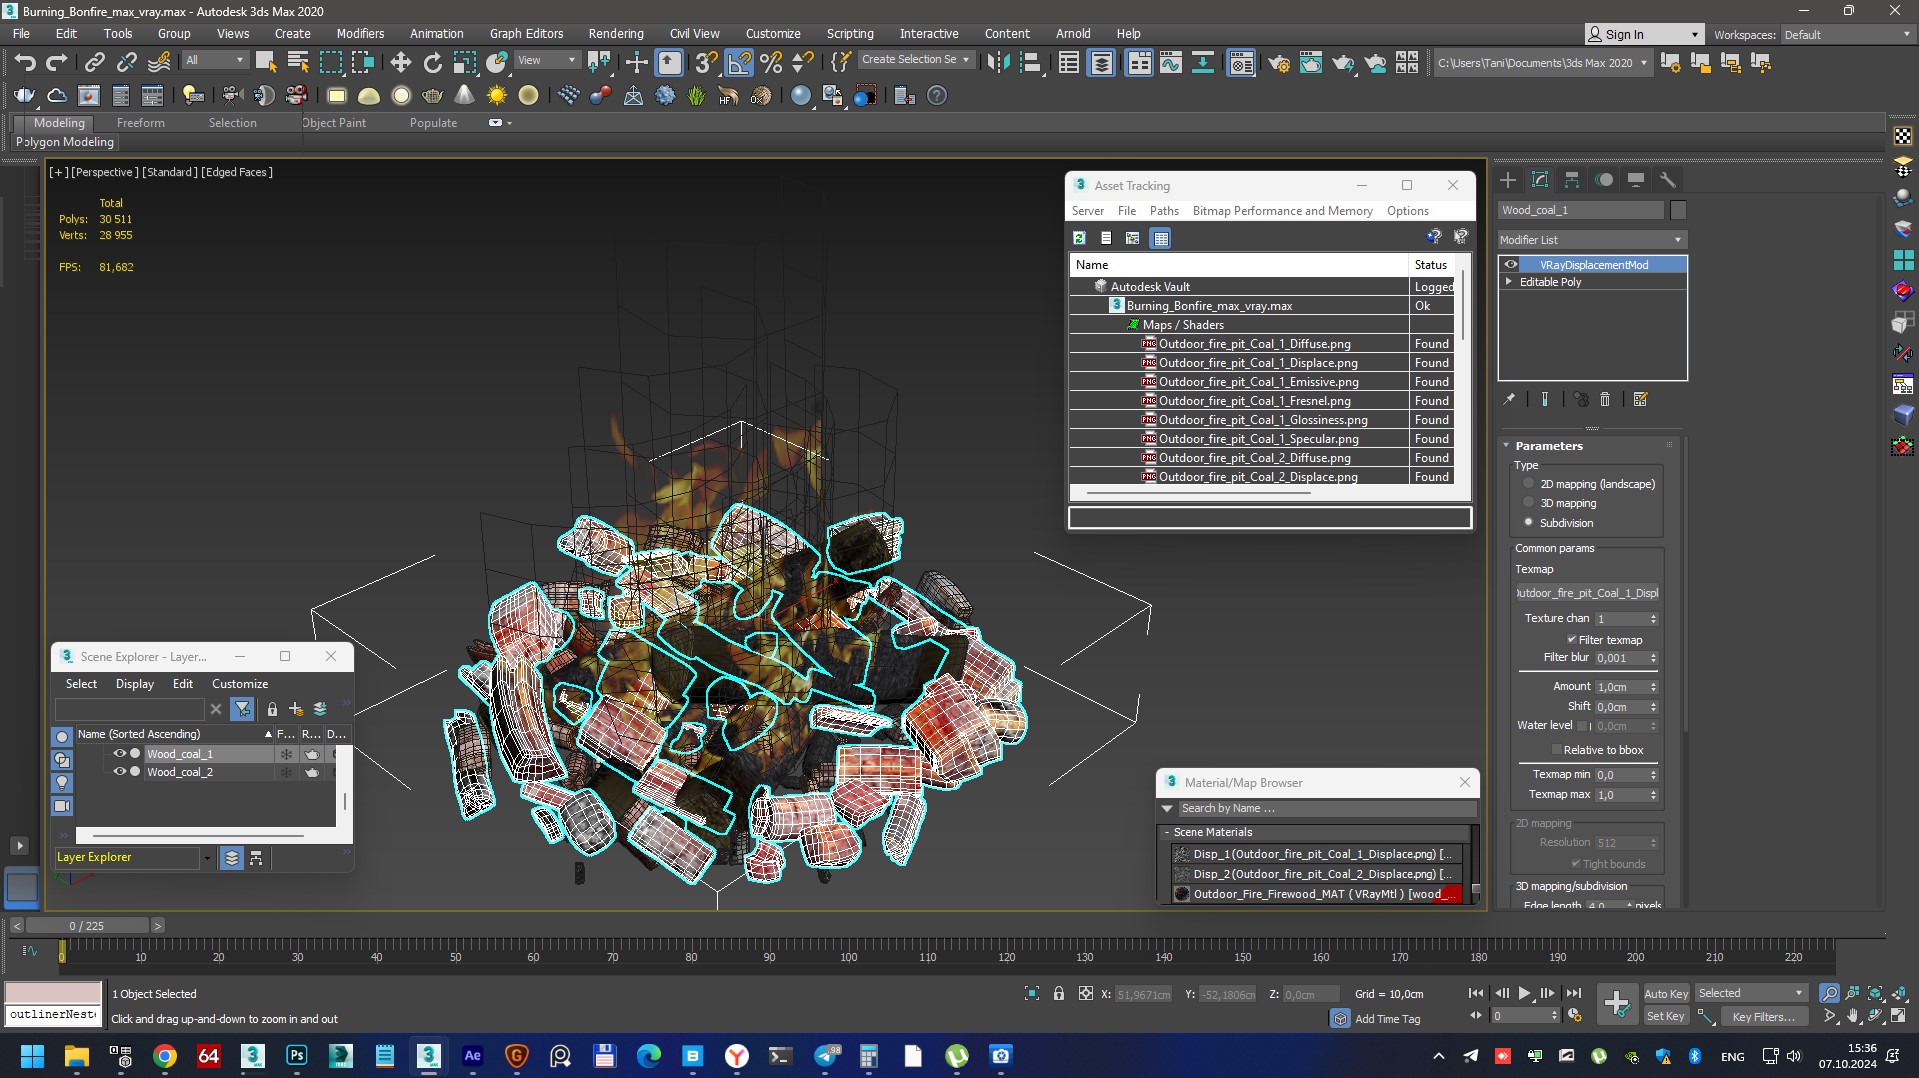Open the Rendering menu

[x=615, y=33]
